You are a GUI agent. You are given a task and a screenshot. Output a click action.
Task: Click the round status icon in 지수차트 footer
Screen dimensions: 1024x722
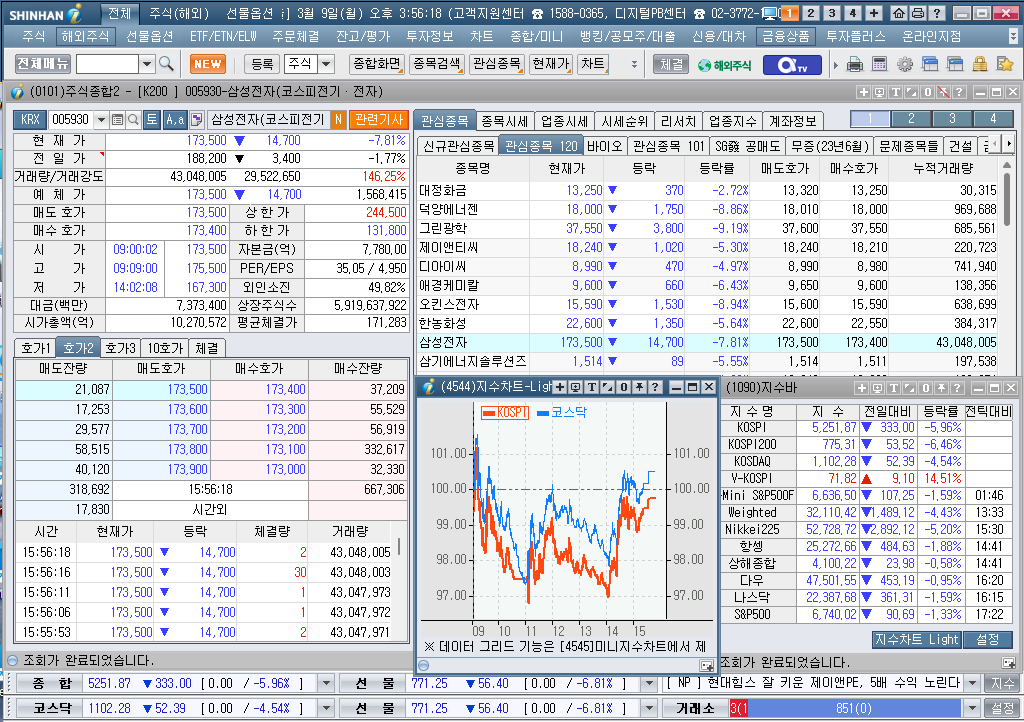423,665
